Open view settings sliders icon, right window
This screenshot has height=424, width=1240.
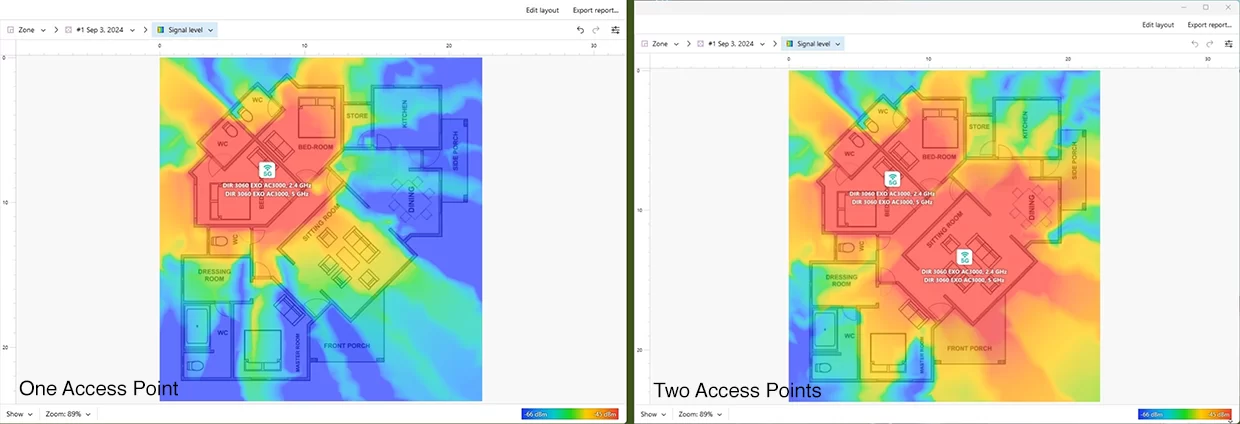(x=1228, y=44)
